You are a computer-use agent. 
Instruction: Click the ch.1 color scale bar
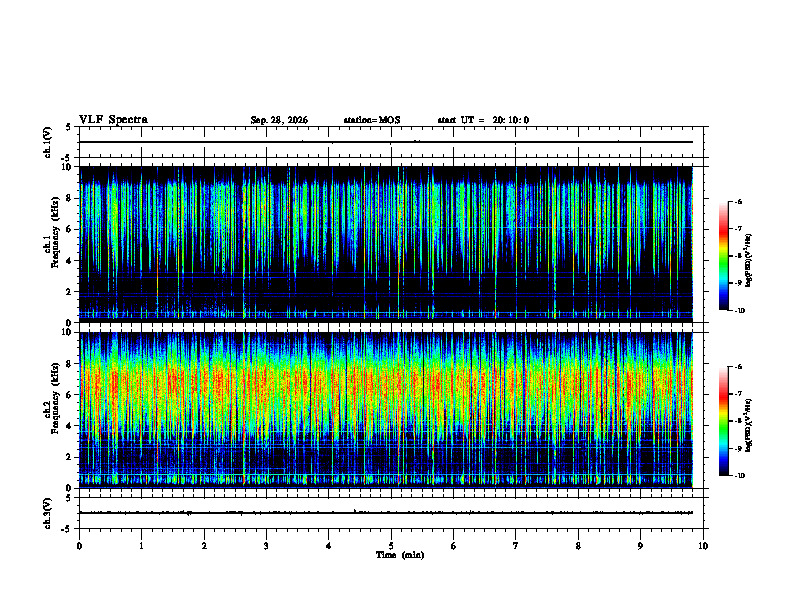click(x=723, y=256)
